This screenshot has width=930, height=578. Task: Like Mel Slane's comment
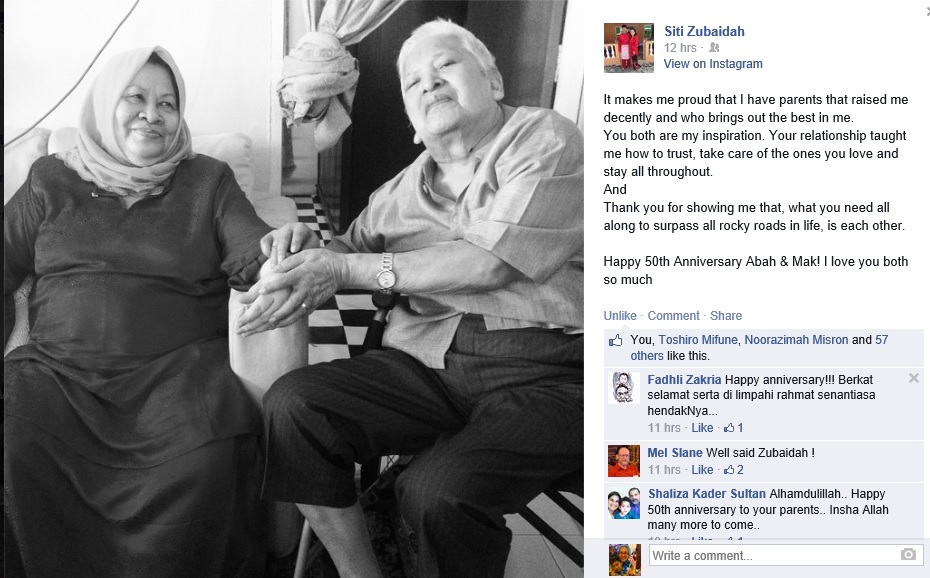coord(702,470)
